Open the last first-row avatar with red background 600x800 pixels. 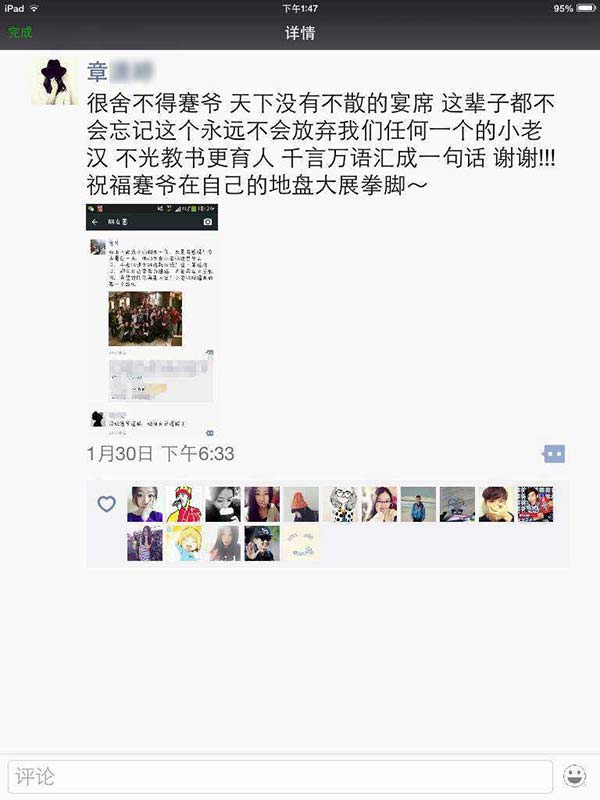pyautogui.click(x=536, y=504)
